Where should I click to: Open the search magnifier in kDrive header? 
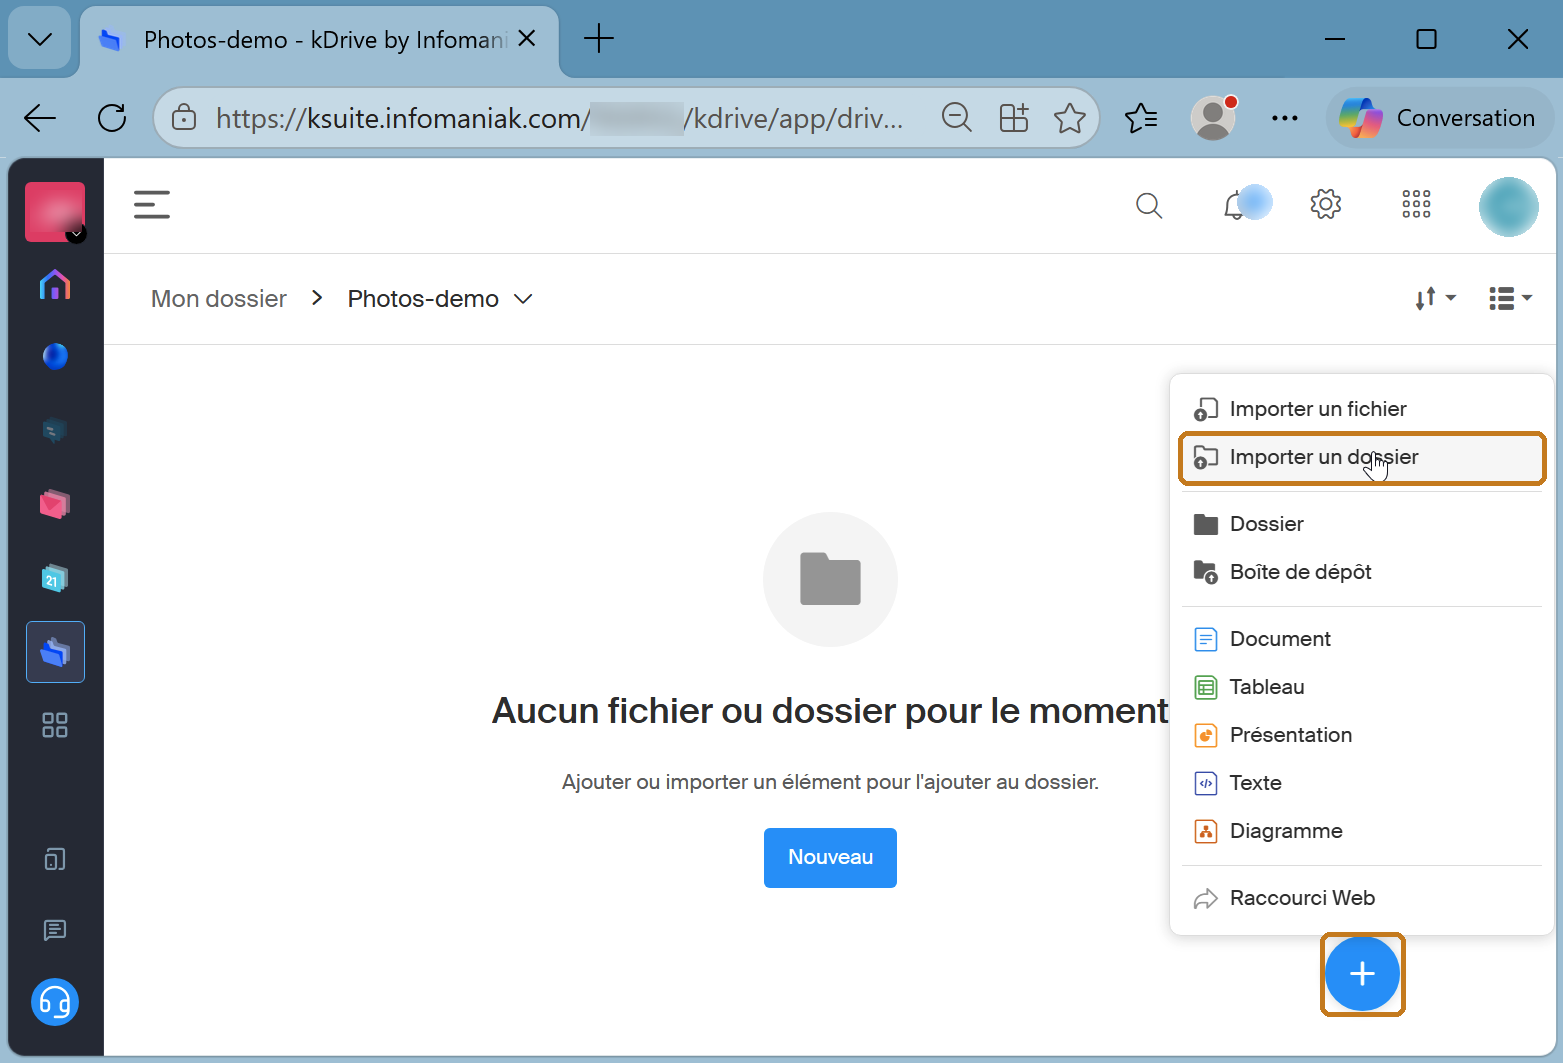pos(1149,206)
